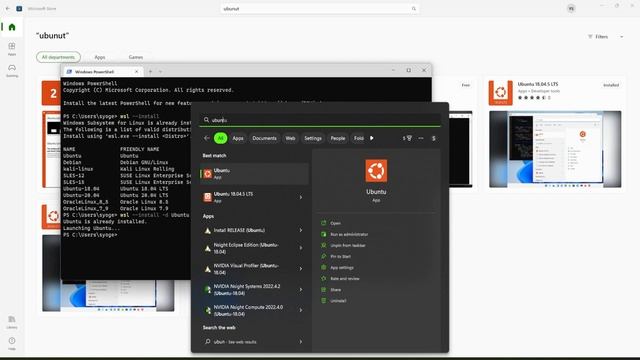This screenshot has width=640, height=360.
Task: Click PowerShell prompt line 'PS C:\Users\syoge>'
Action: tap(90, 235)
